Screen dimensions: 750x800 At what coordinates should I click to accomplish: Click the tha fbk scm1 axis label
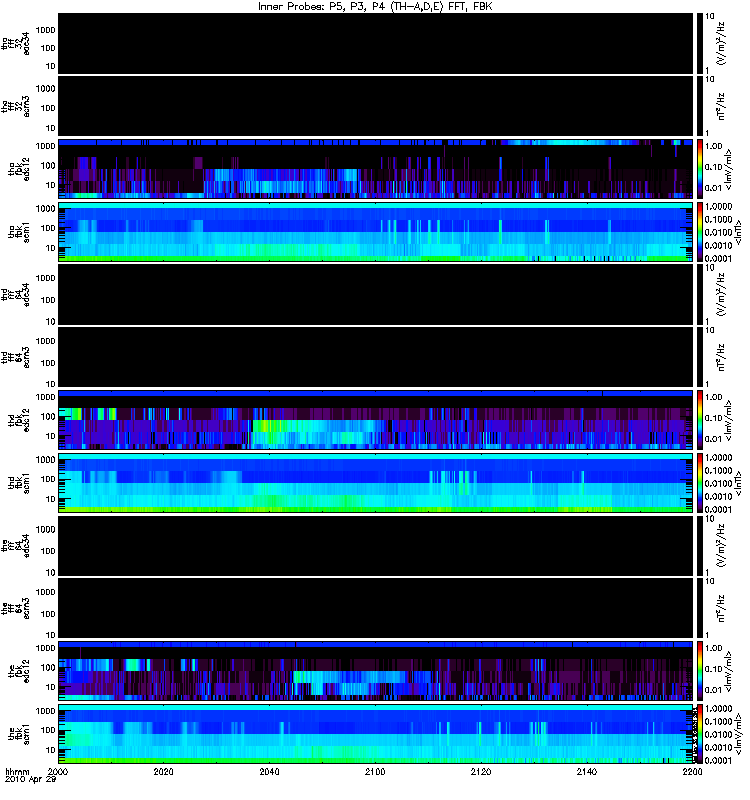(19, 232)
